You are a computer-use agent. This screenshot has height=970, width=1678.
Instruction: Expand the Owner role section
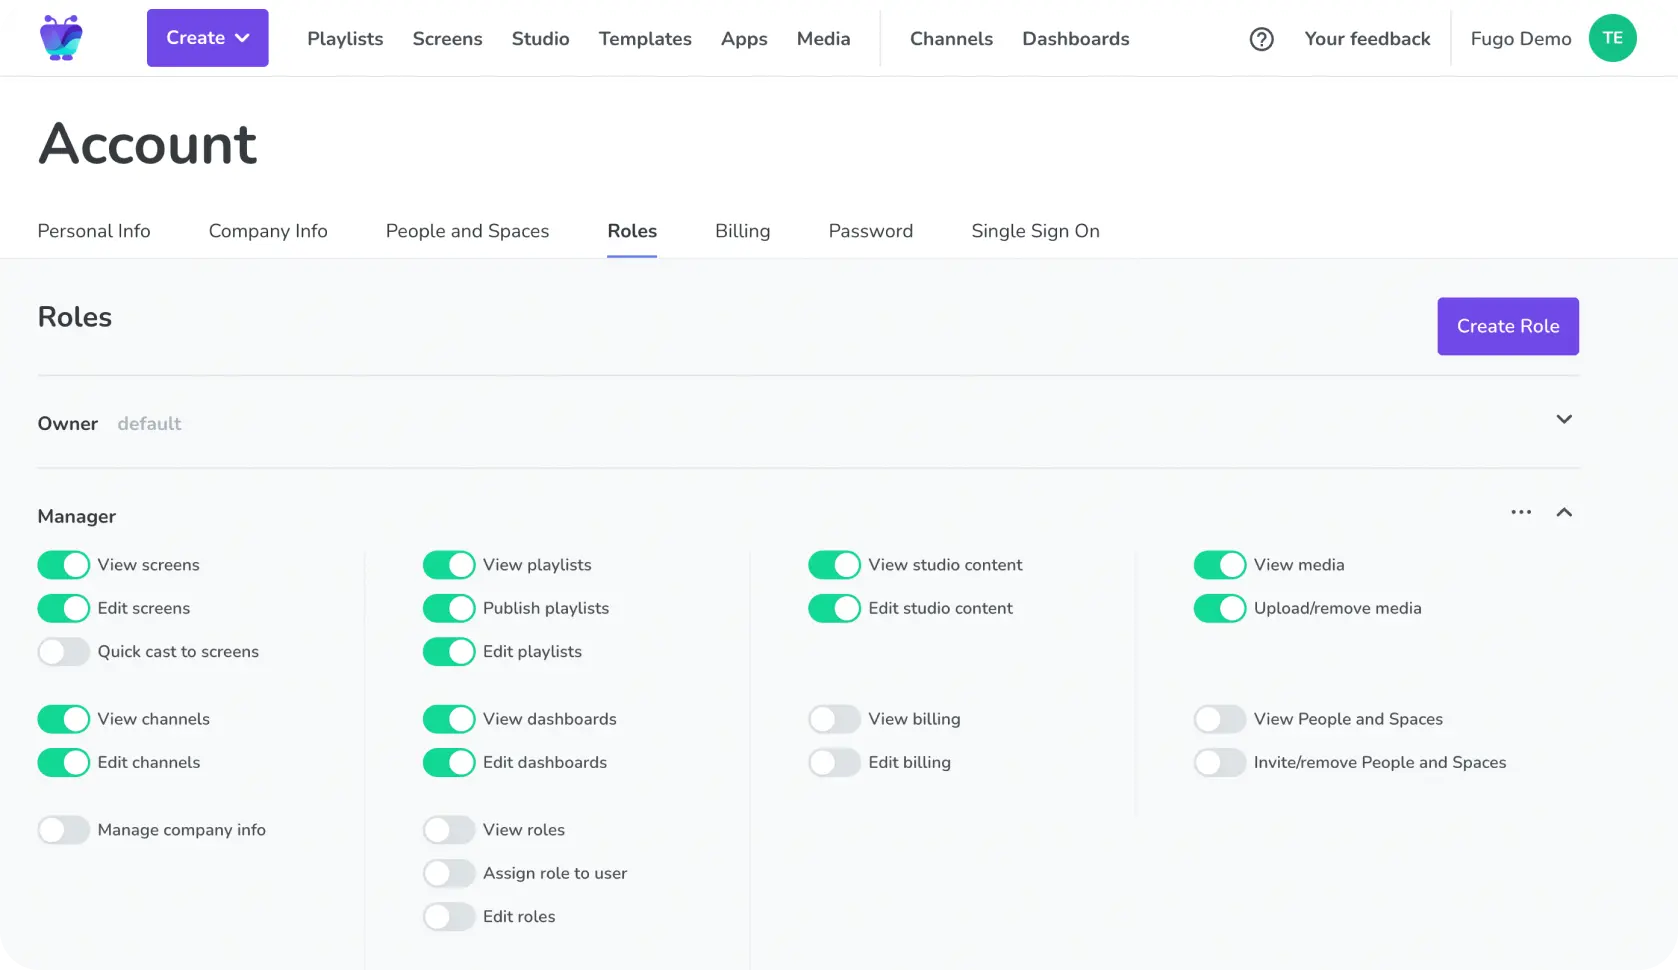[x=1564, y=420]
